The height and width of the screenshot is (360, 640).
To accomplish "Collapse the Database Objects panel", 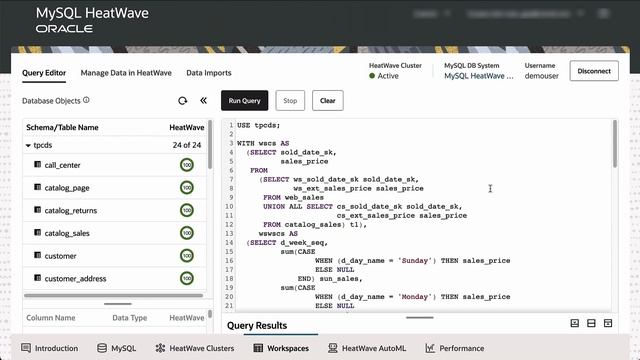I will (203, 100).
